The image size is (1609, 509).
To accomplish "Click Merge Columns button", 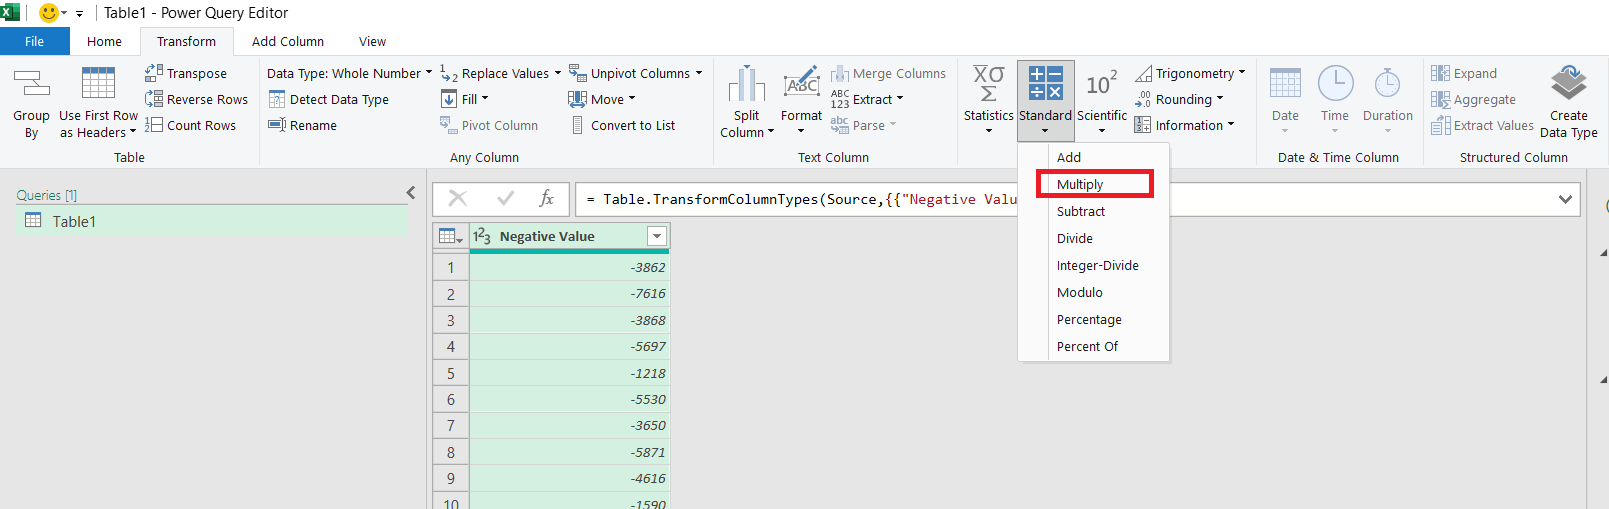I will click(x=888, y=73).
